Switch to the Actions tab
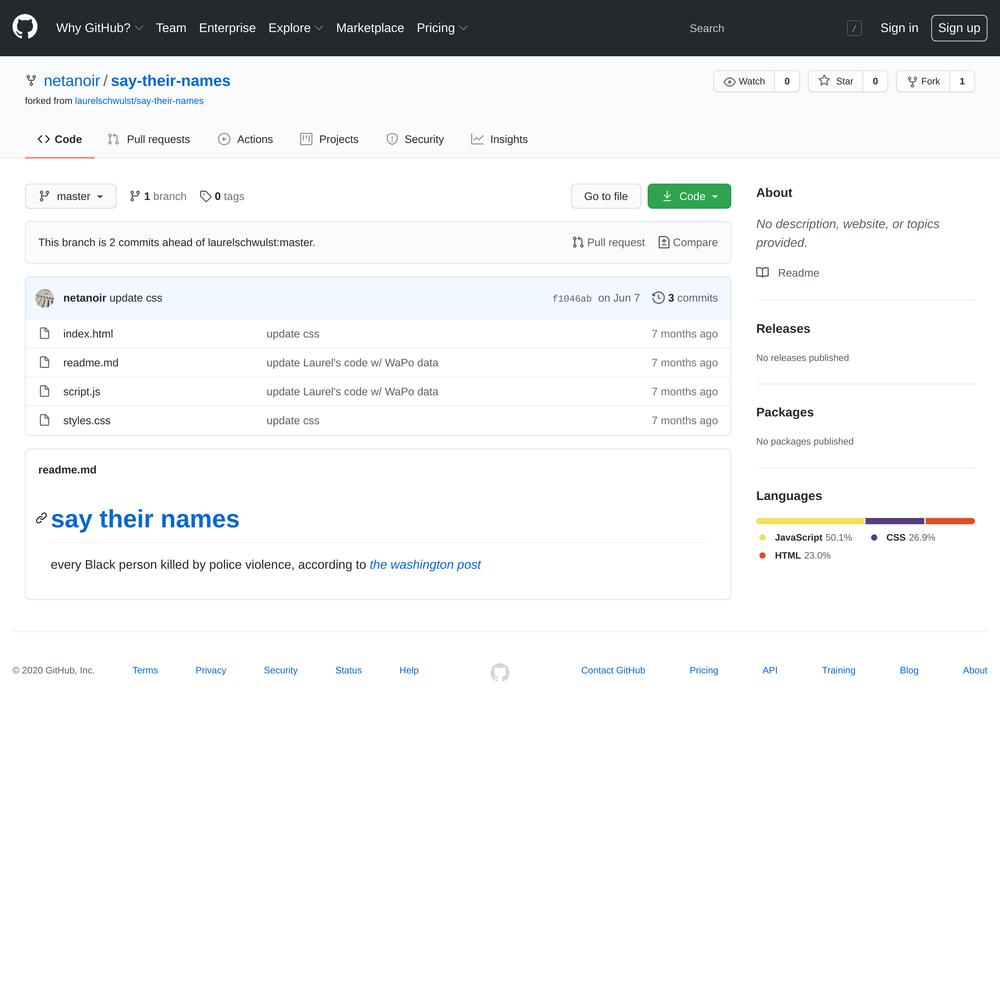Viewport: 1000px width, 1000px height. pos(246,139)
